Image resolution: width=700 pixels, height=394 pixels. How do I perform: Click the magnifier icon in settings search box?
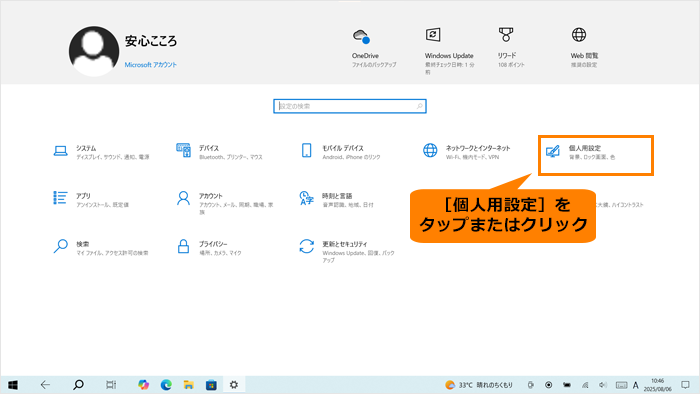click(419, 106)
